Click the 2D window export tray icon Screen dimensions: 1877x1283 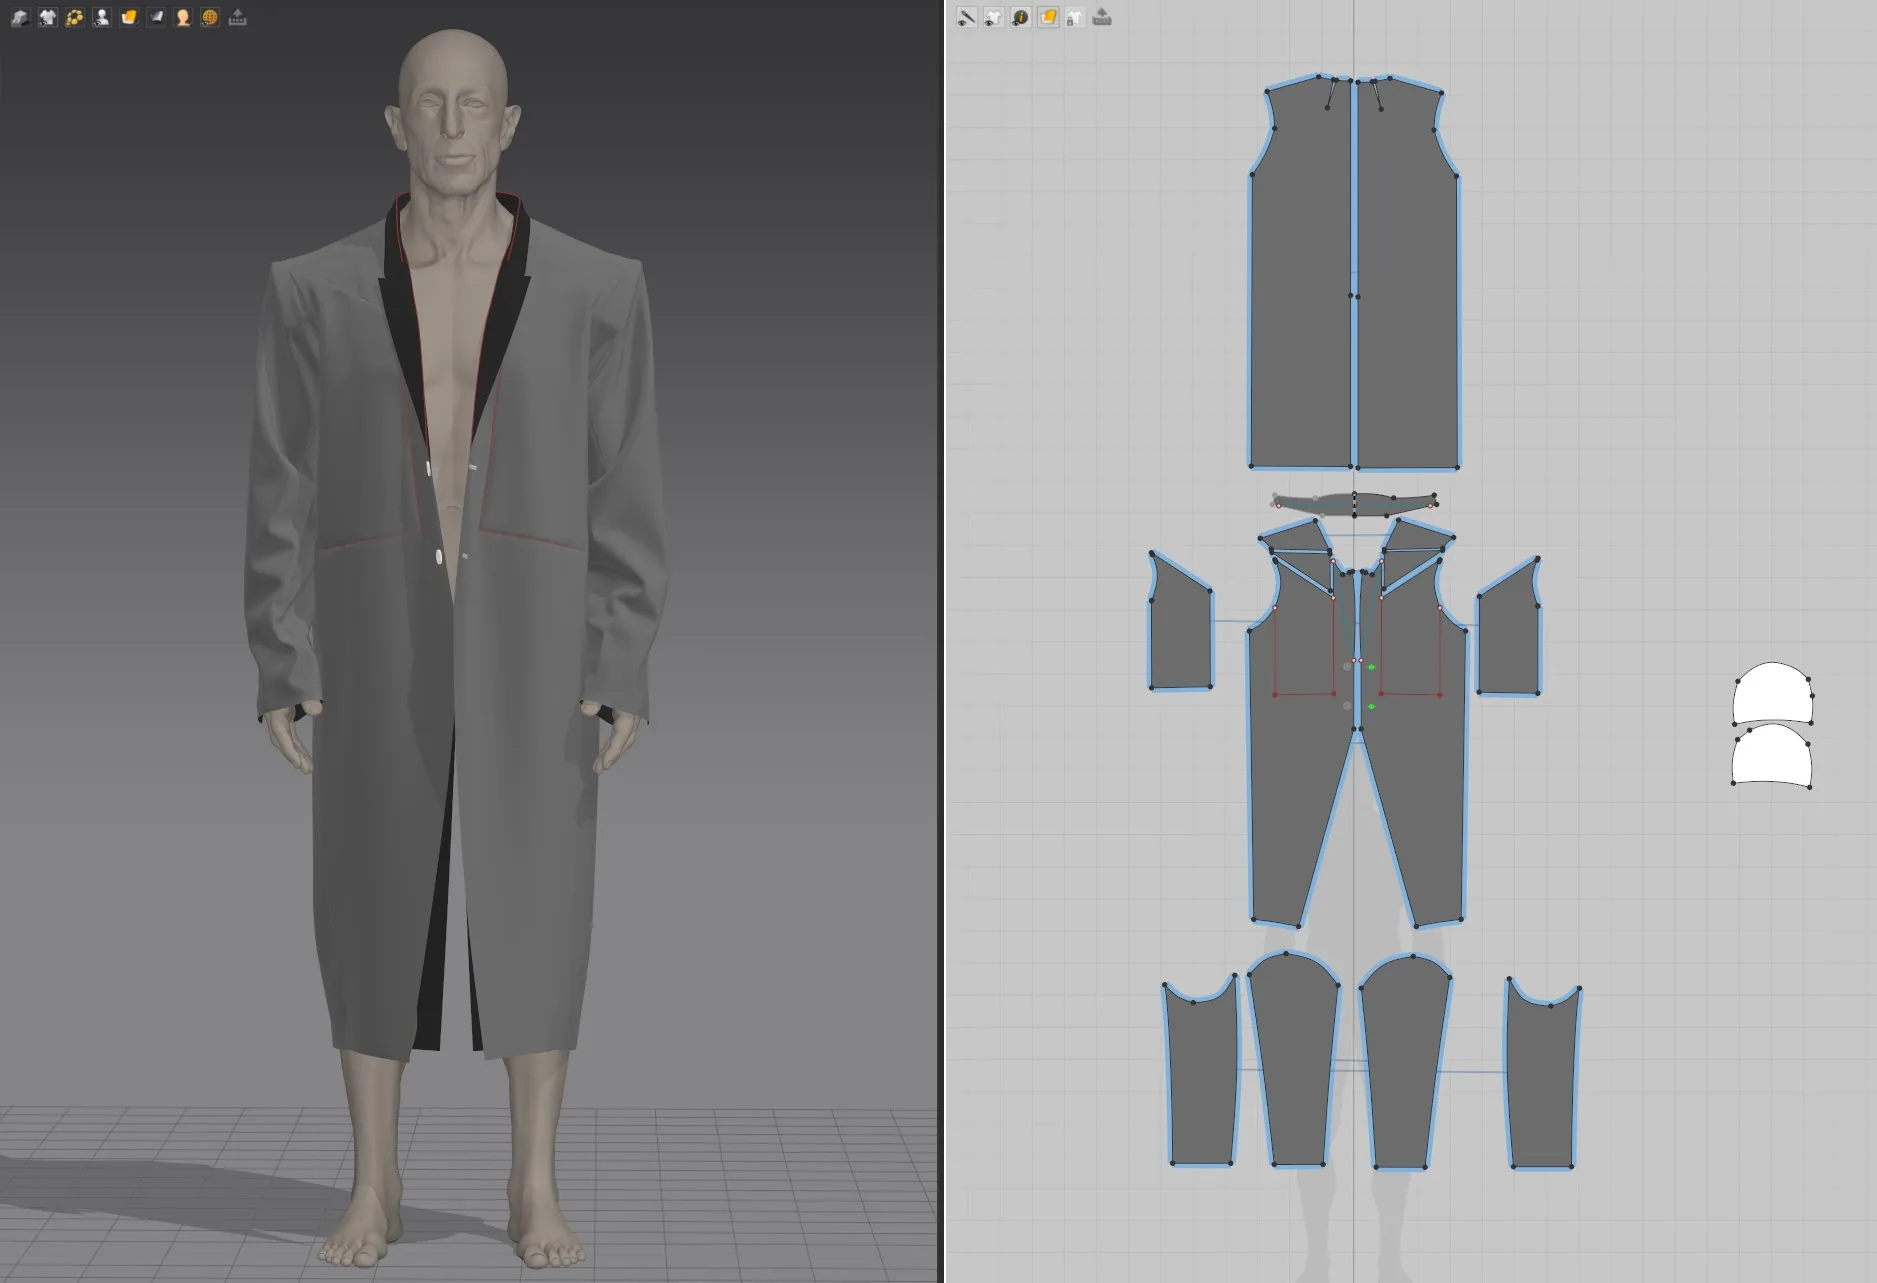pos(1102,17)
